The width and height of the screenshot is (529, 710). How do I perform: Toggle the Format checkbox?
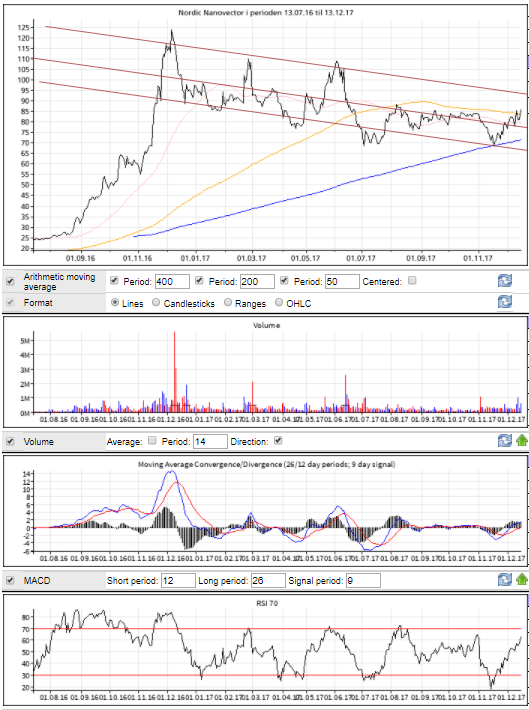click(x=10, y=302)
